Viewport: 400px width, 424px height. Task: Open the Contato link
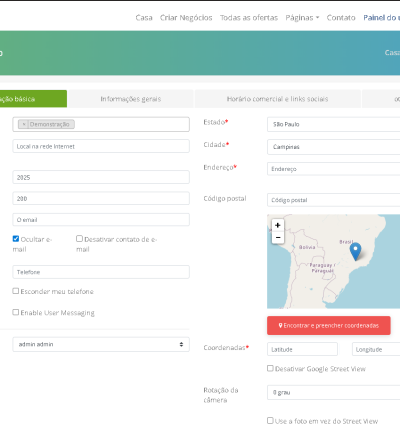click(341, 18)
